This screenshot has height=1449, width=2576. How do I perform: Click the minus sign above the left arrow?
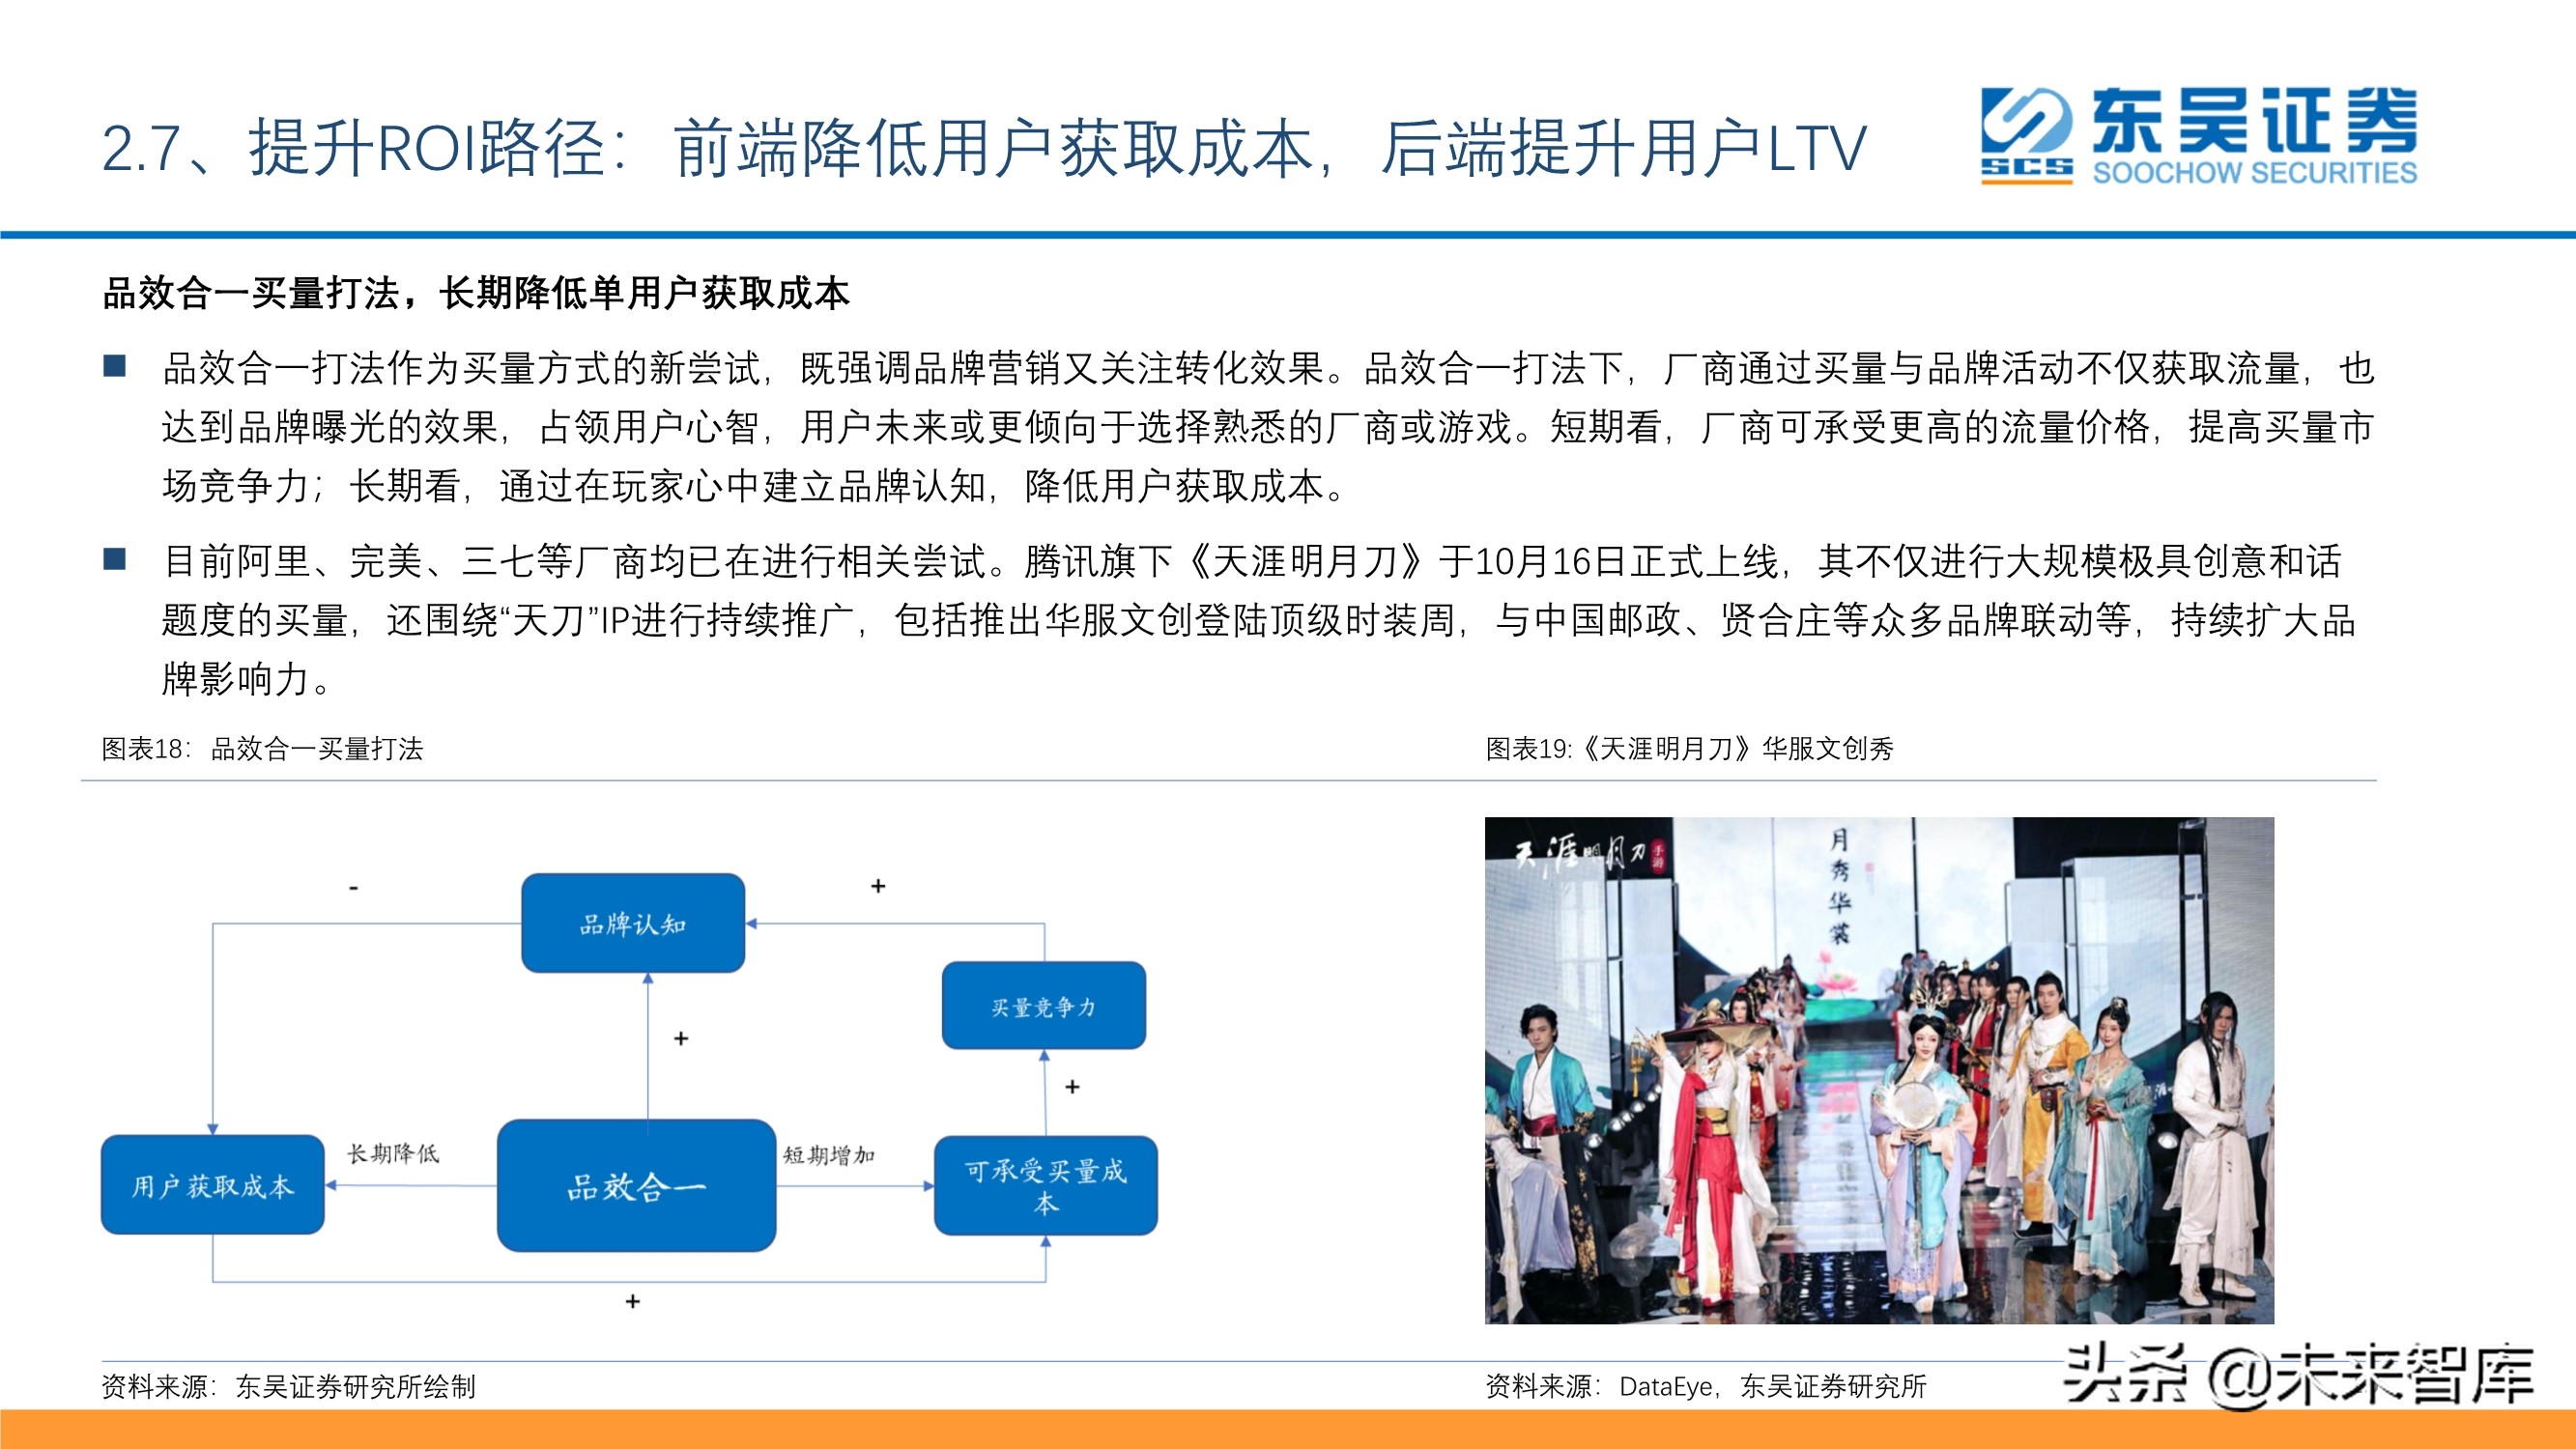click(x=354, y=888)
